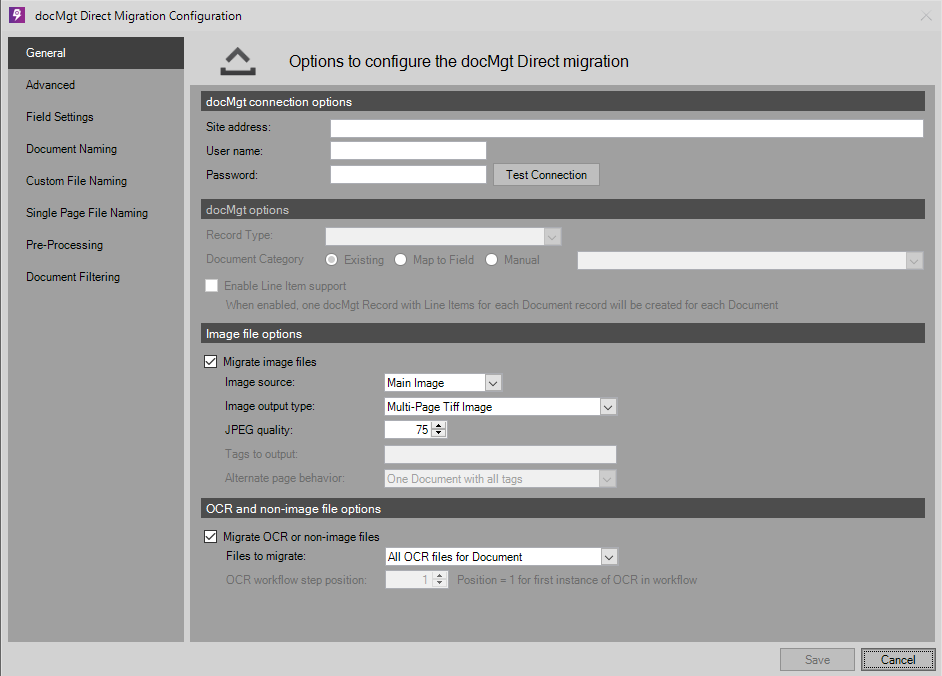942x676 pixels.
Task: Open the Image source dropdown
Action: pyautogui.click(x=493, y=383)
